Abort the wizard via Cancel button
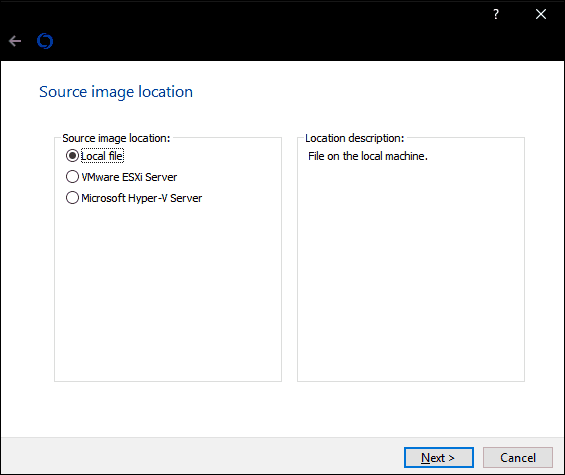Viewport: 565px width, 475px height. (x=518, y=458)
